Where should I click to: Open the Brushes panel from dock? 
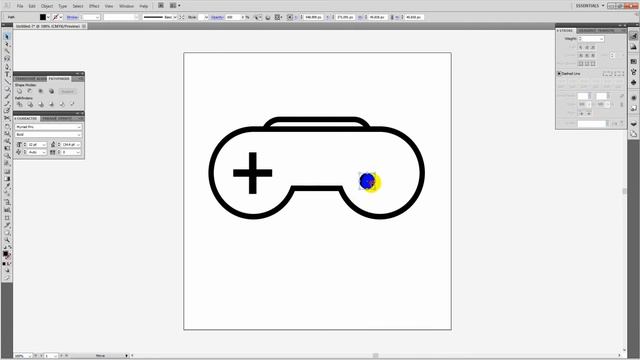[x=633, y=72]
